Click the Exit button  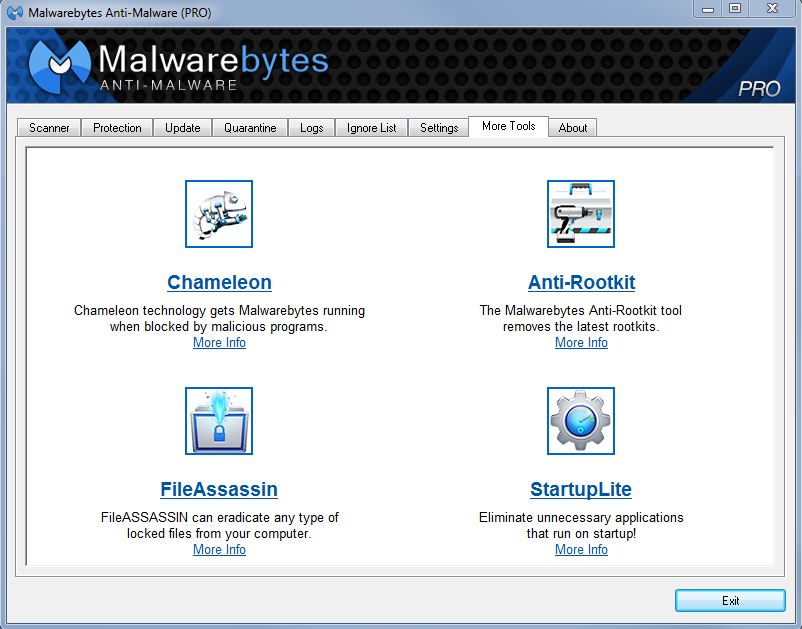tap(730, 600)
